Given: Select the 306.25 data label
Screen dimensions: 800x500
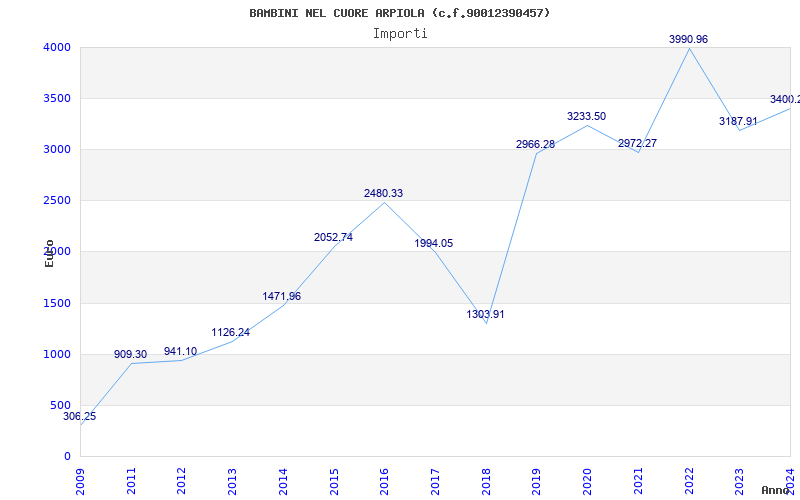Looking at the screenshot, I should [x=80, y=416].
